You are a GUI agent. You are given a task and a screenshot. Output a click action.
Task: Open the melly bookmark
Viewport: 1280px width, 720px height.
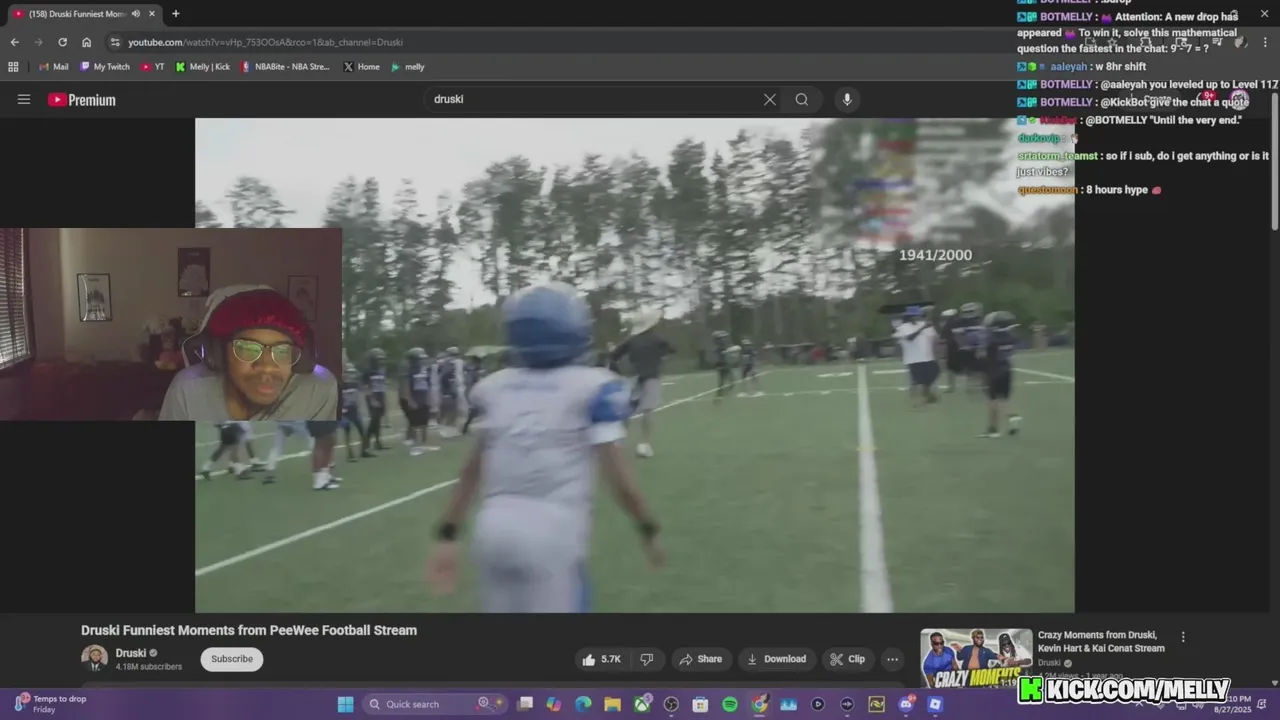[408, 67]
